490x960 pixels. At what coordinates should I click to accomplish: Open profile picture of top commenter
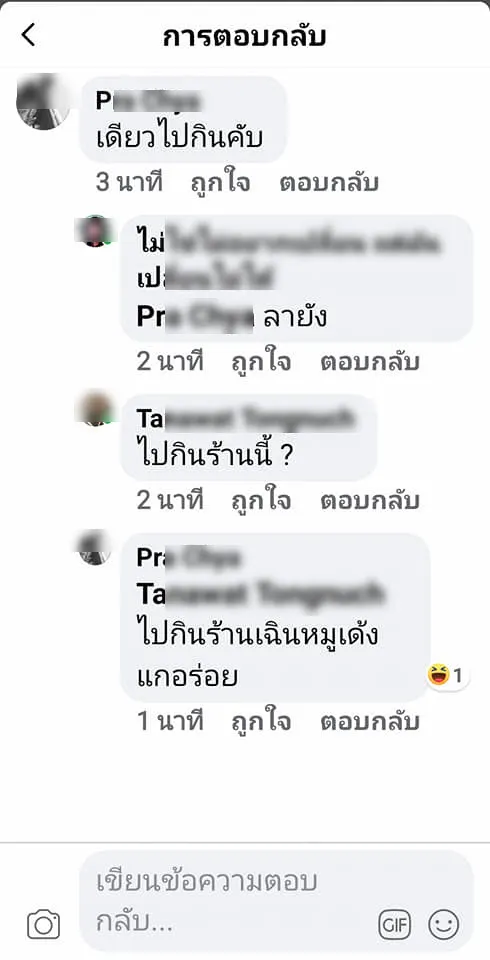[x=44, y=102]
